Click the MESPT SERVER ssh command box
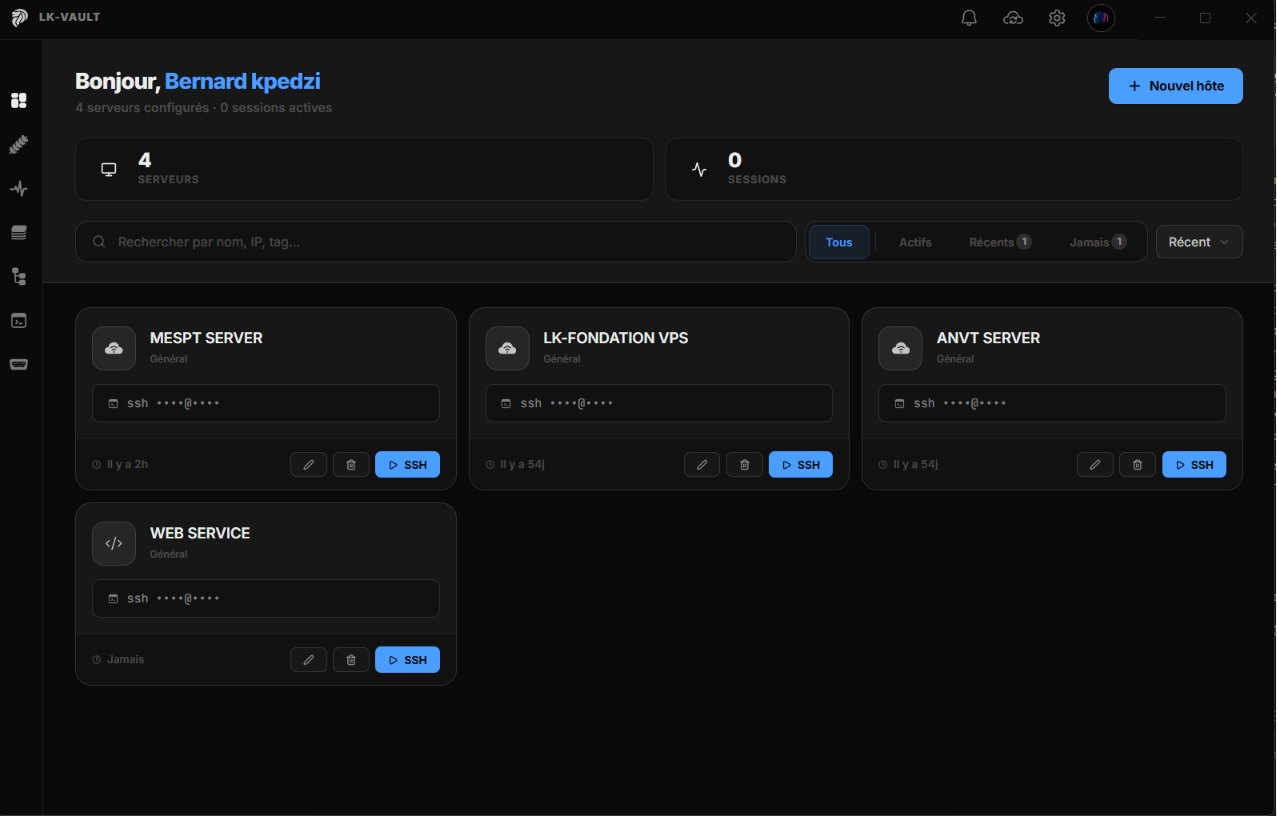This screenshot has width=1277, height=817. pos(266,403)
